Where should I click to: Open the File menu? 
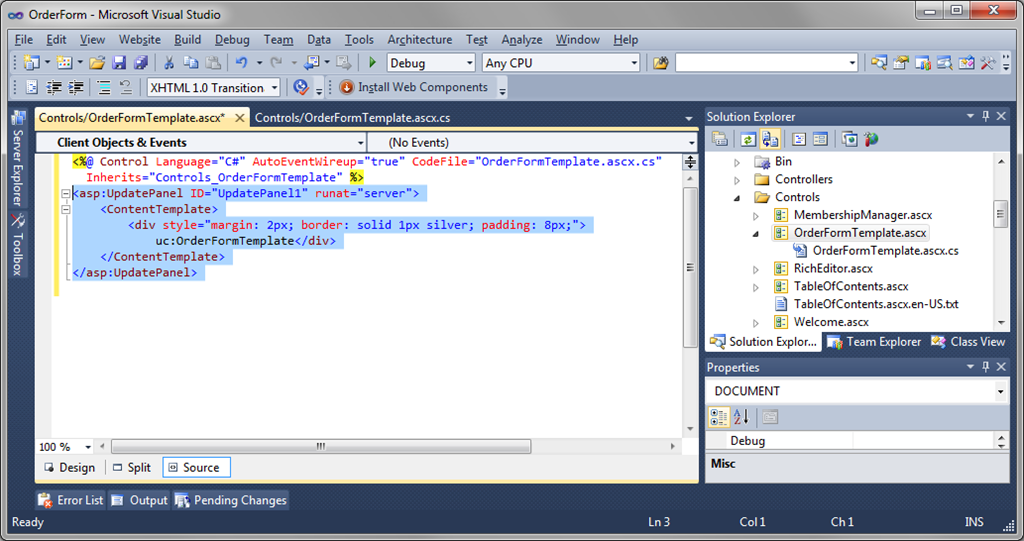coord(24,39)
